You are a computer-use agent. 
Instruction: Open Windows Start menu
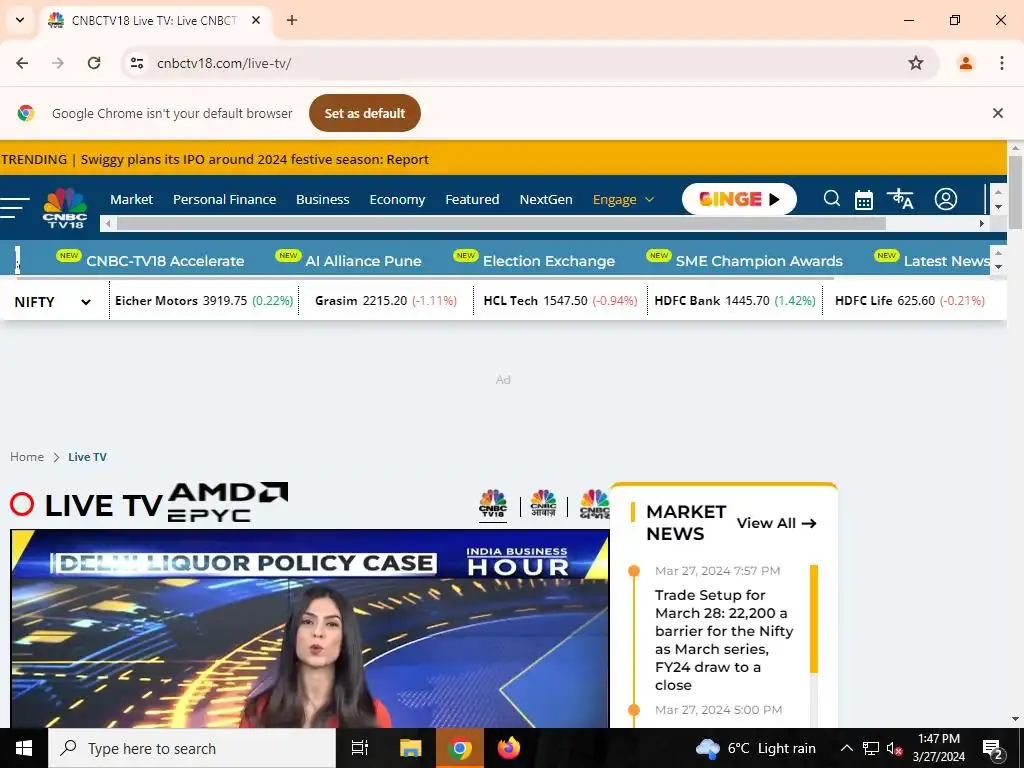(24, 748)
